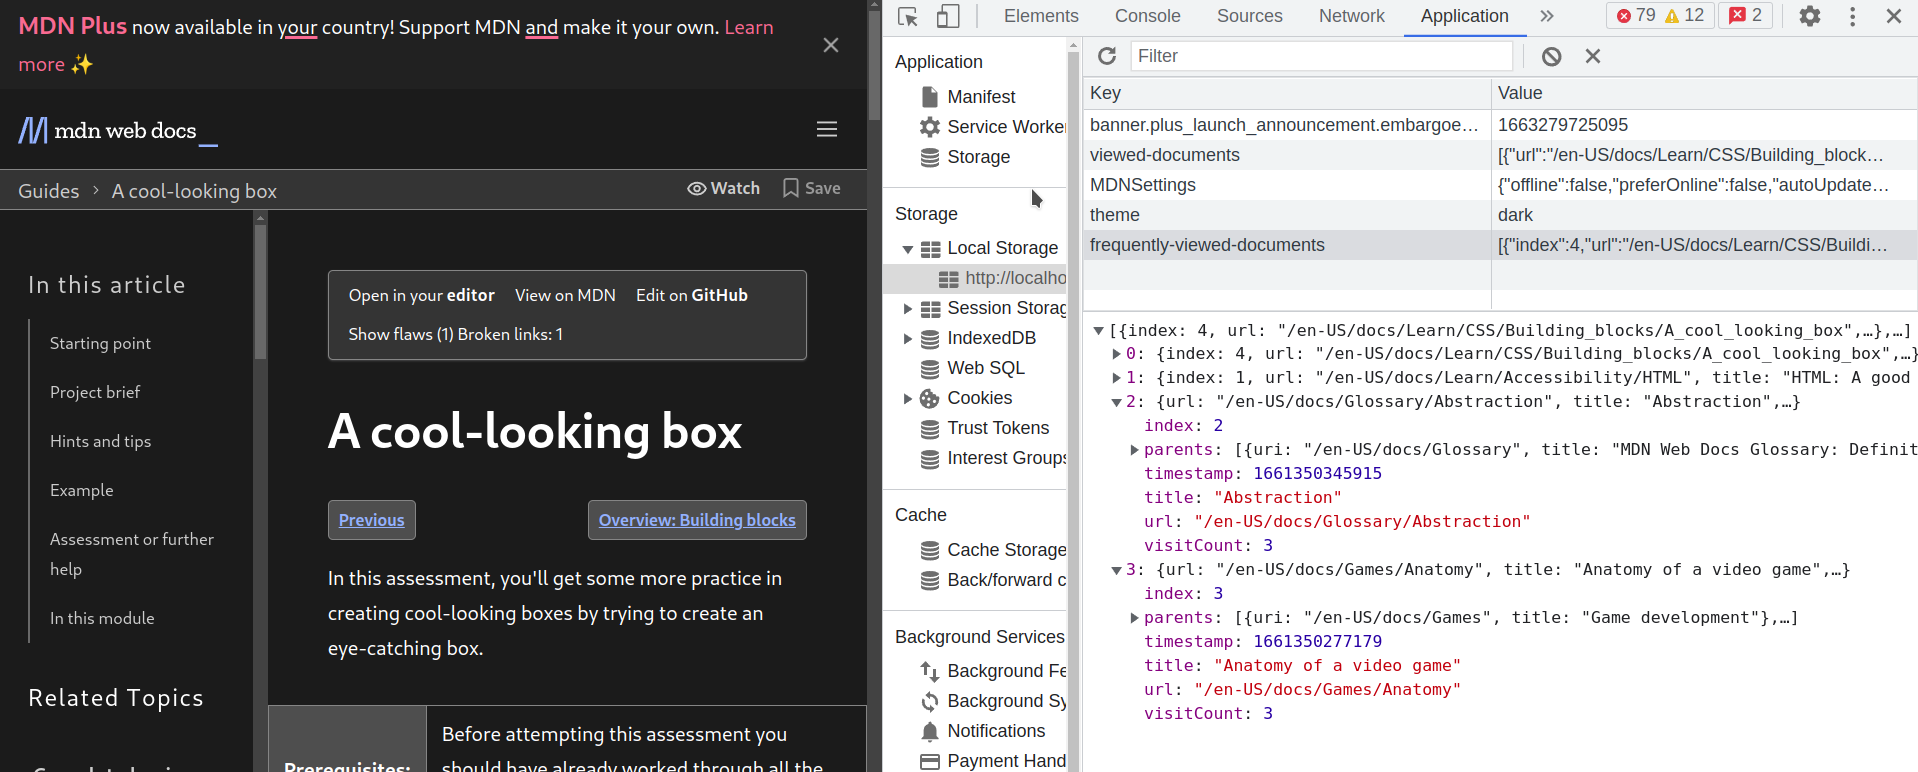
Task: Open DevTools three-dot customize menu
Action: [x=1852, y=16]
